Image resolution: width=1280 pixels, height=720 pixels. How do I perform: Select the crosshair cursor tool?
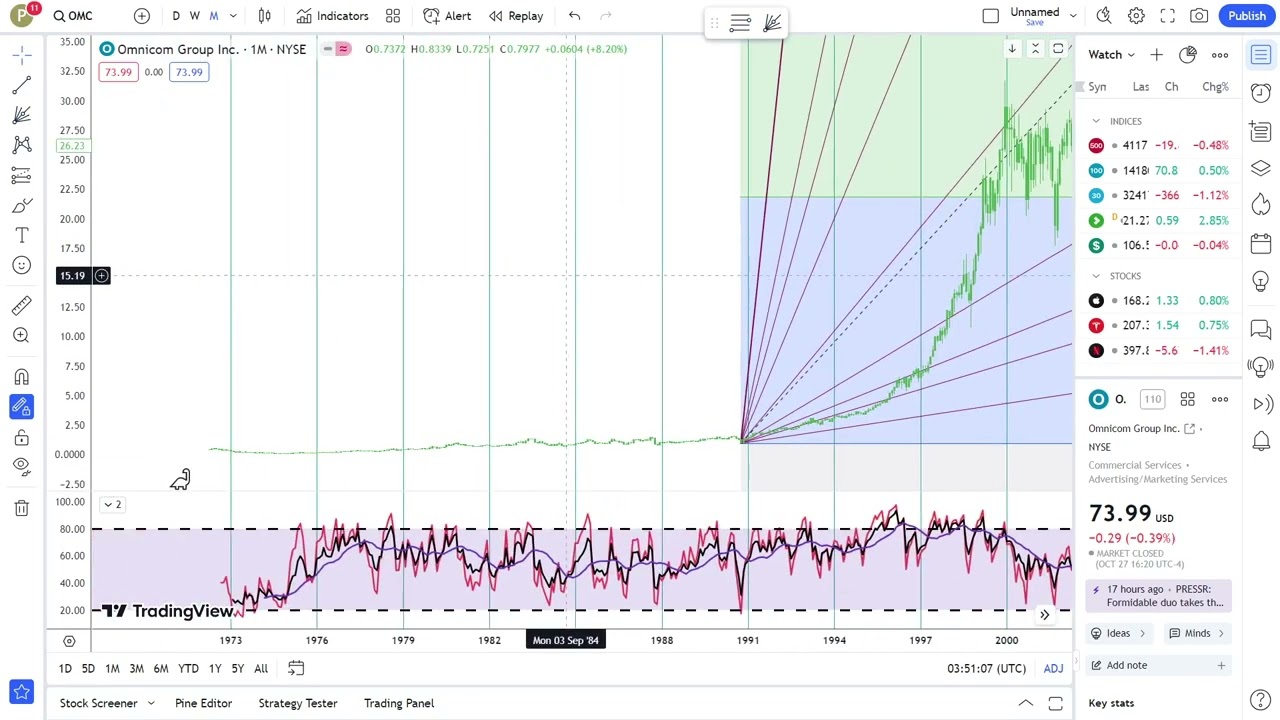tap(21, 56)
